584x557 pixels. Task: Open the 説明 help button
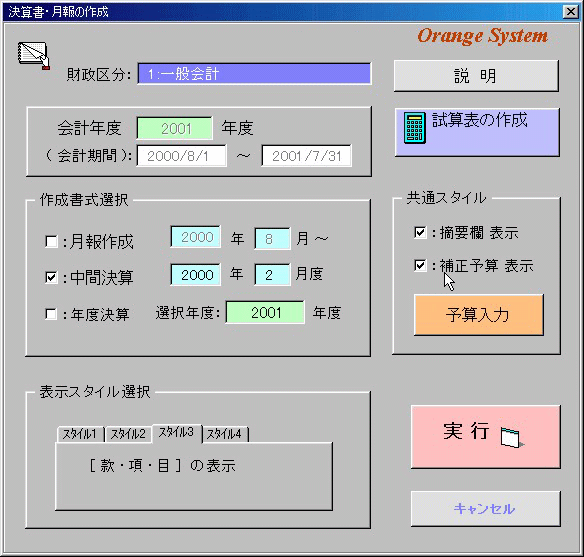point(476,76)
